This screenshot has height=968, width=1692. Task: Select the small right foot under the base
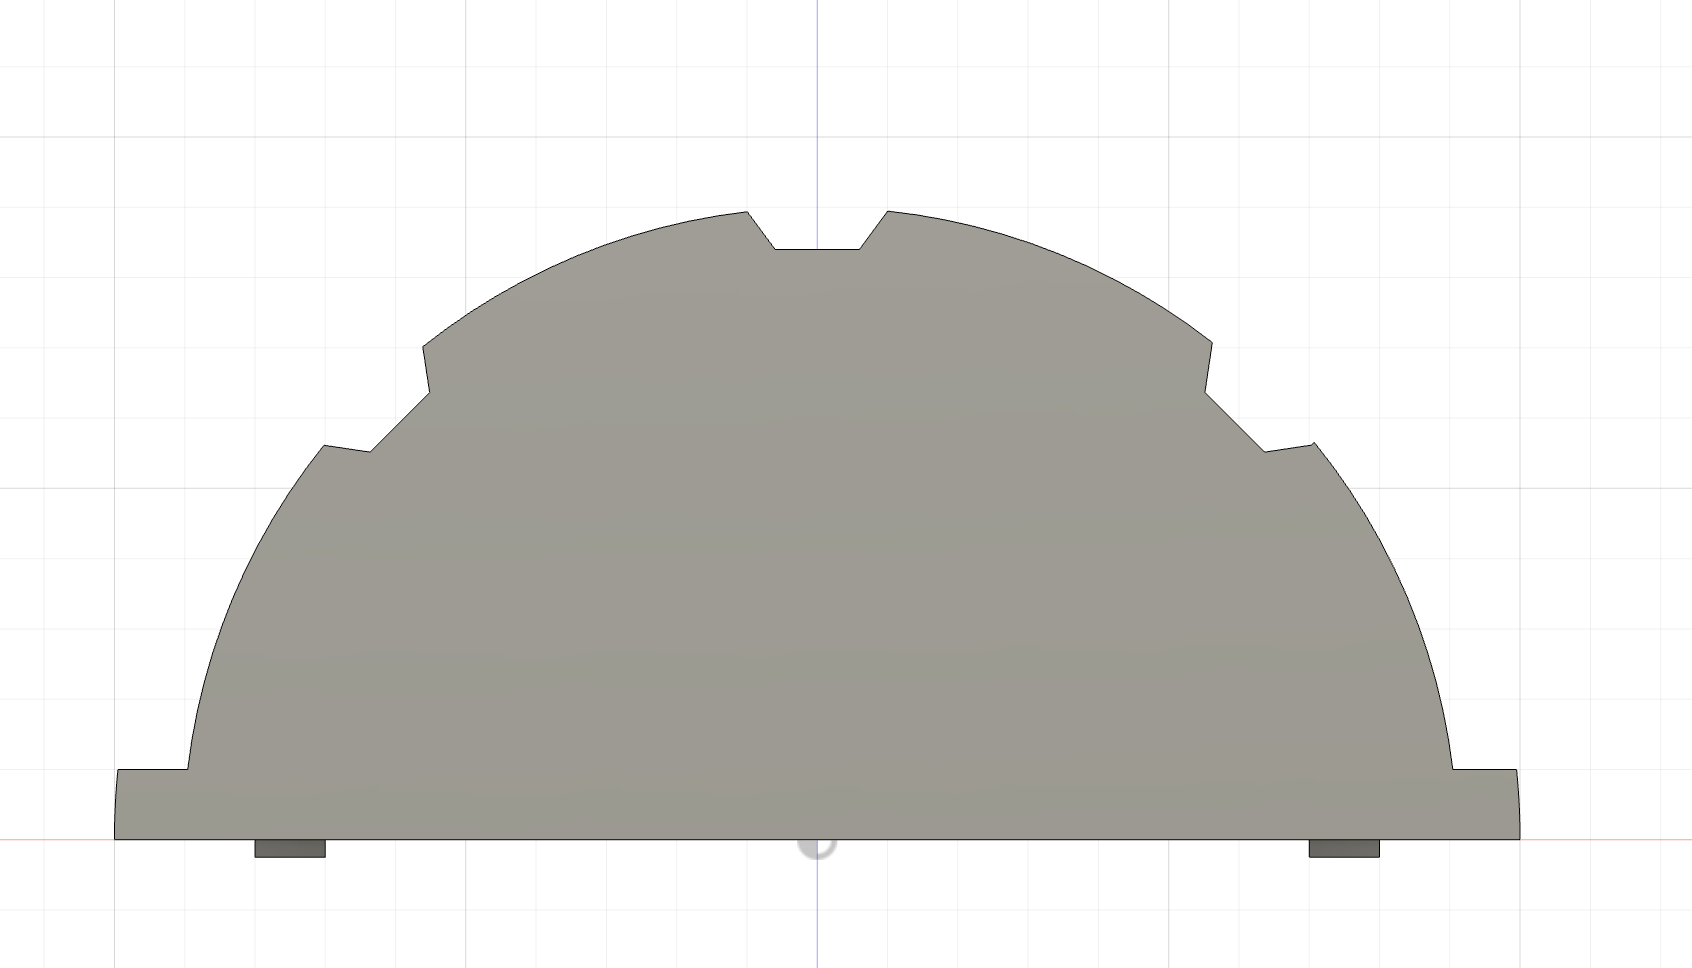(x=1344, y=849)
